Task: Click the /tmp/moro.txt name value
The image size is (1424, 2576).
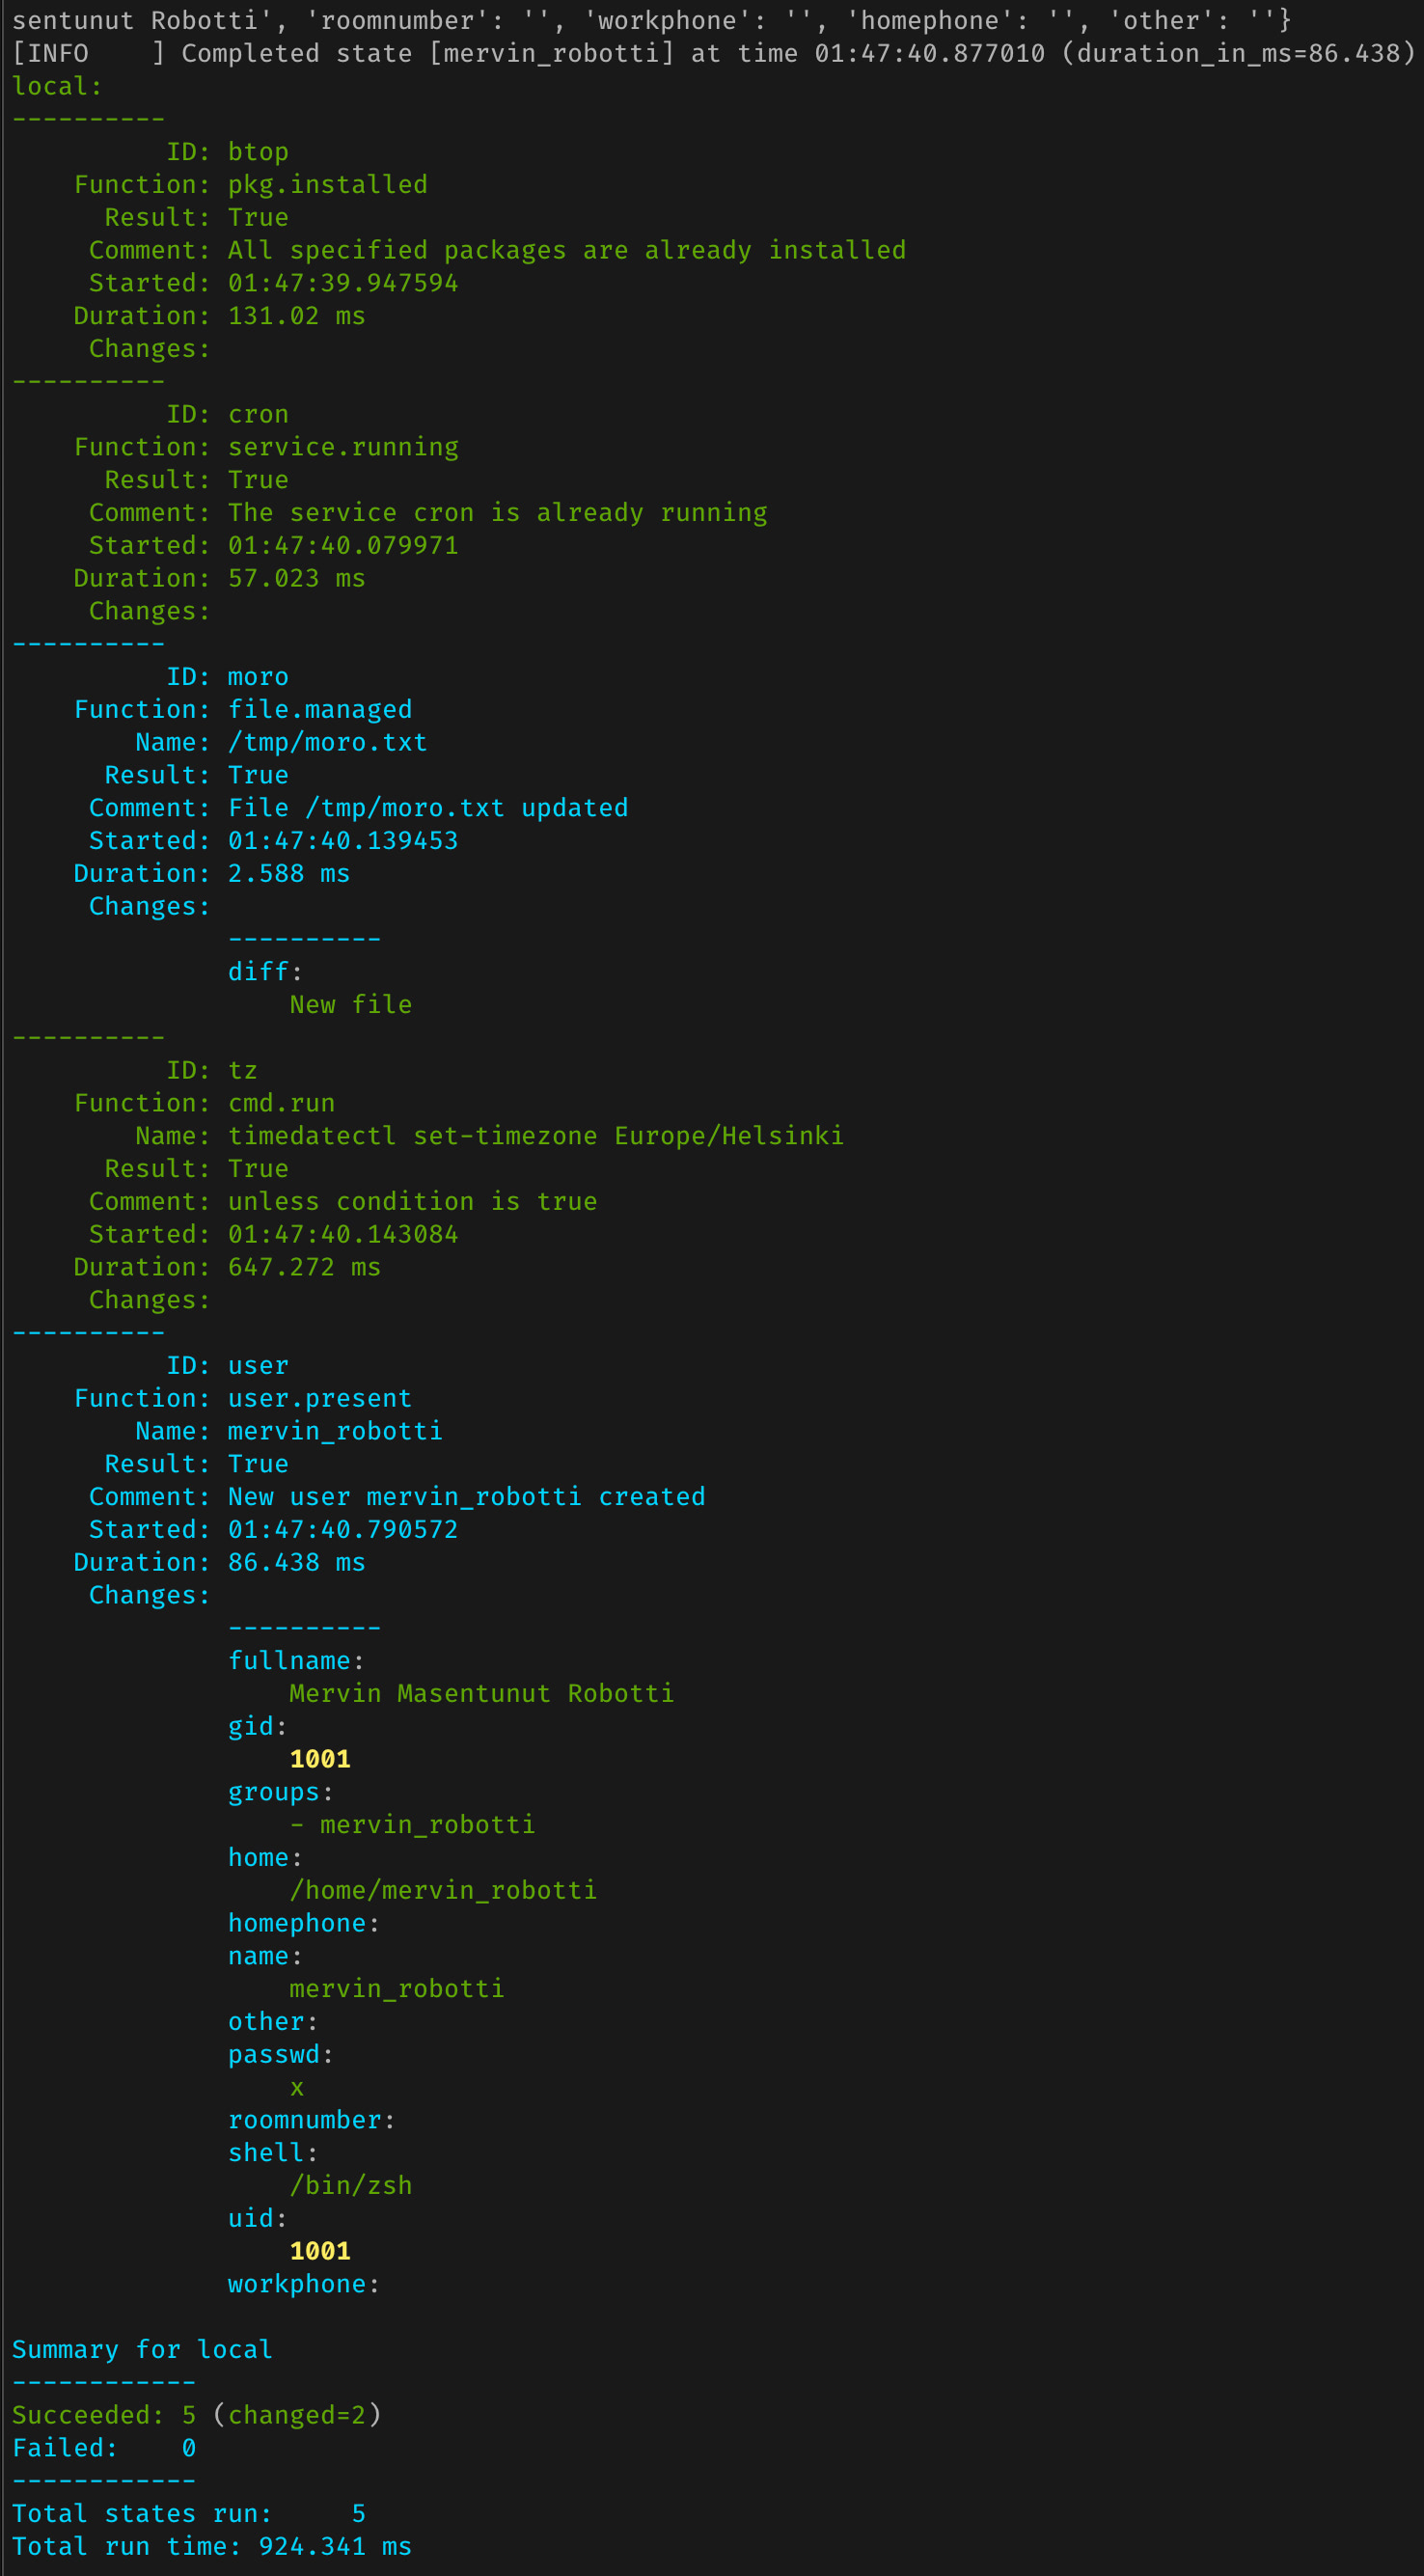Action: (327, 742)
